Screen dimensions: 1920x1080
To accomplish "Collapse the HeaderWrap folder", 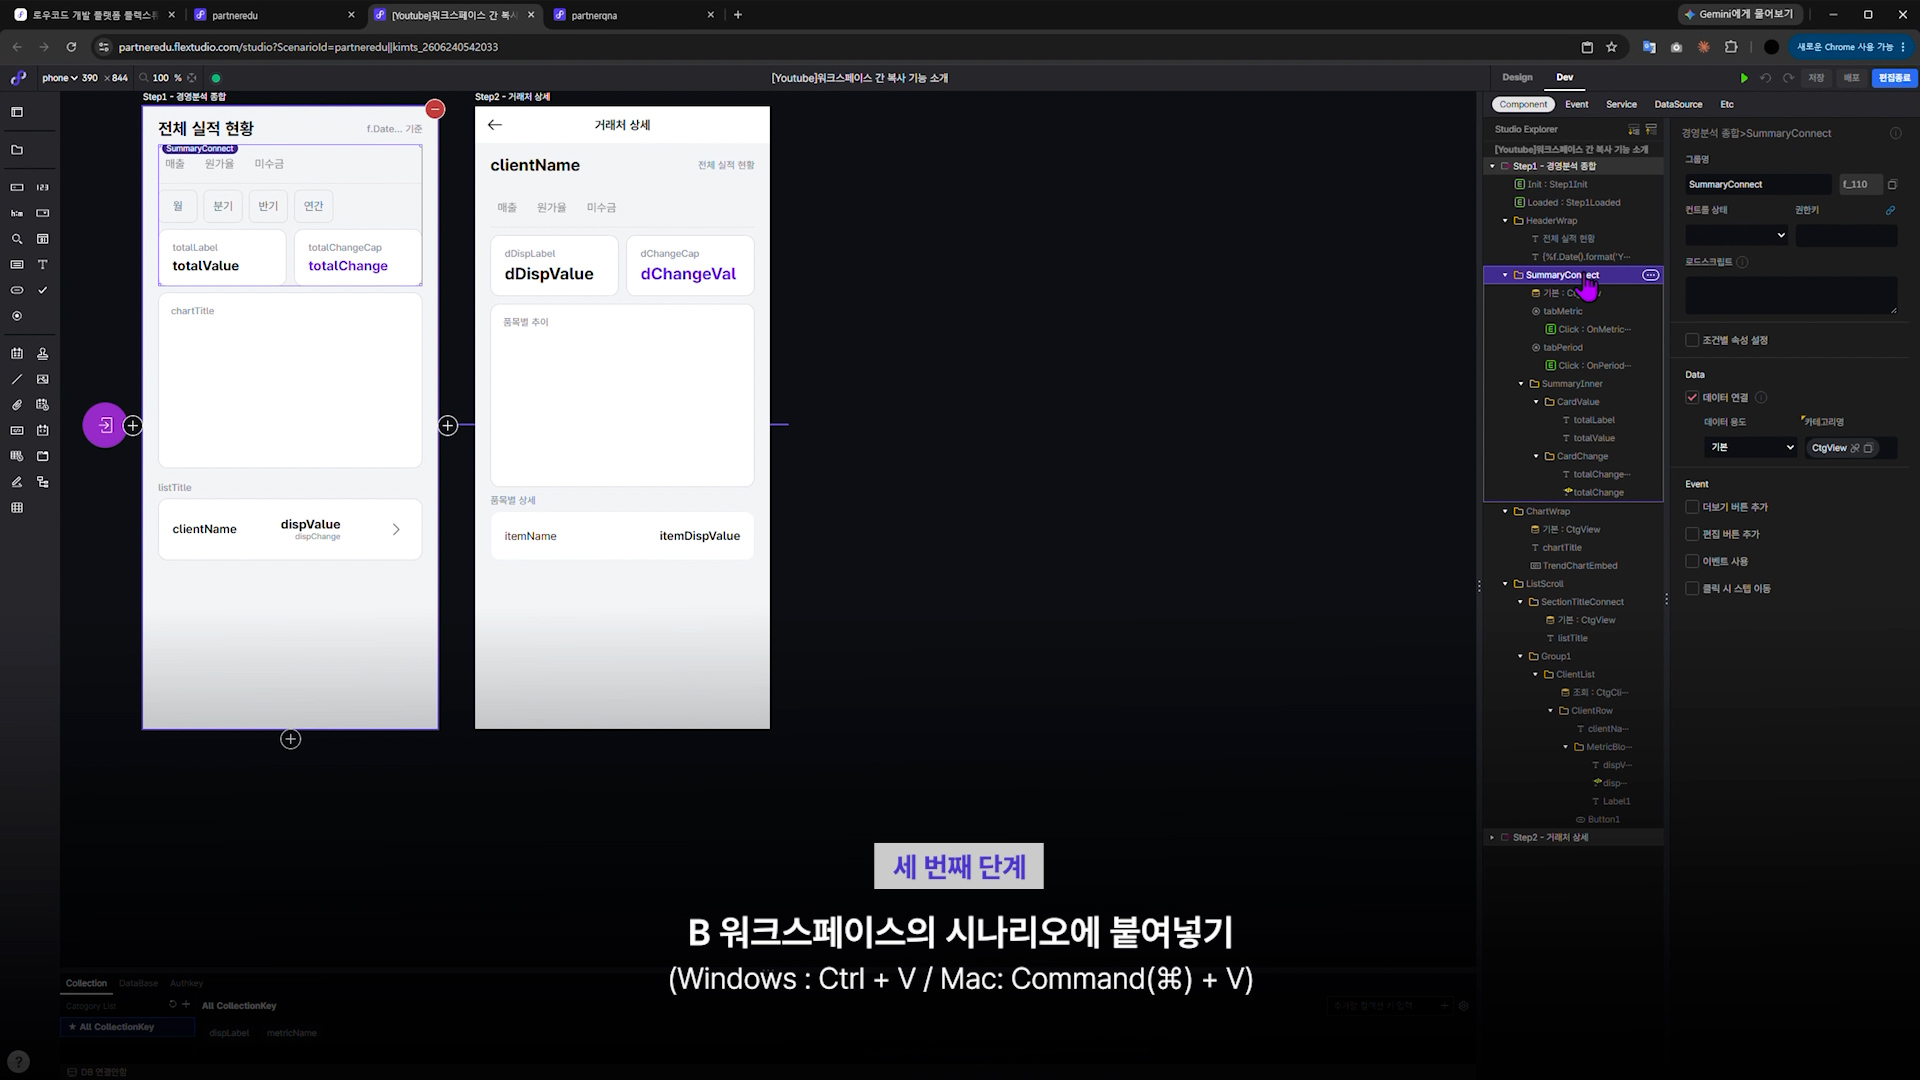I will click(x=1506, y=221).
